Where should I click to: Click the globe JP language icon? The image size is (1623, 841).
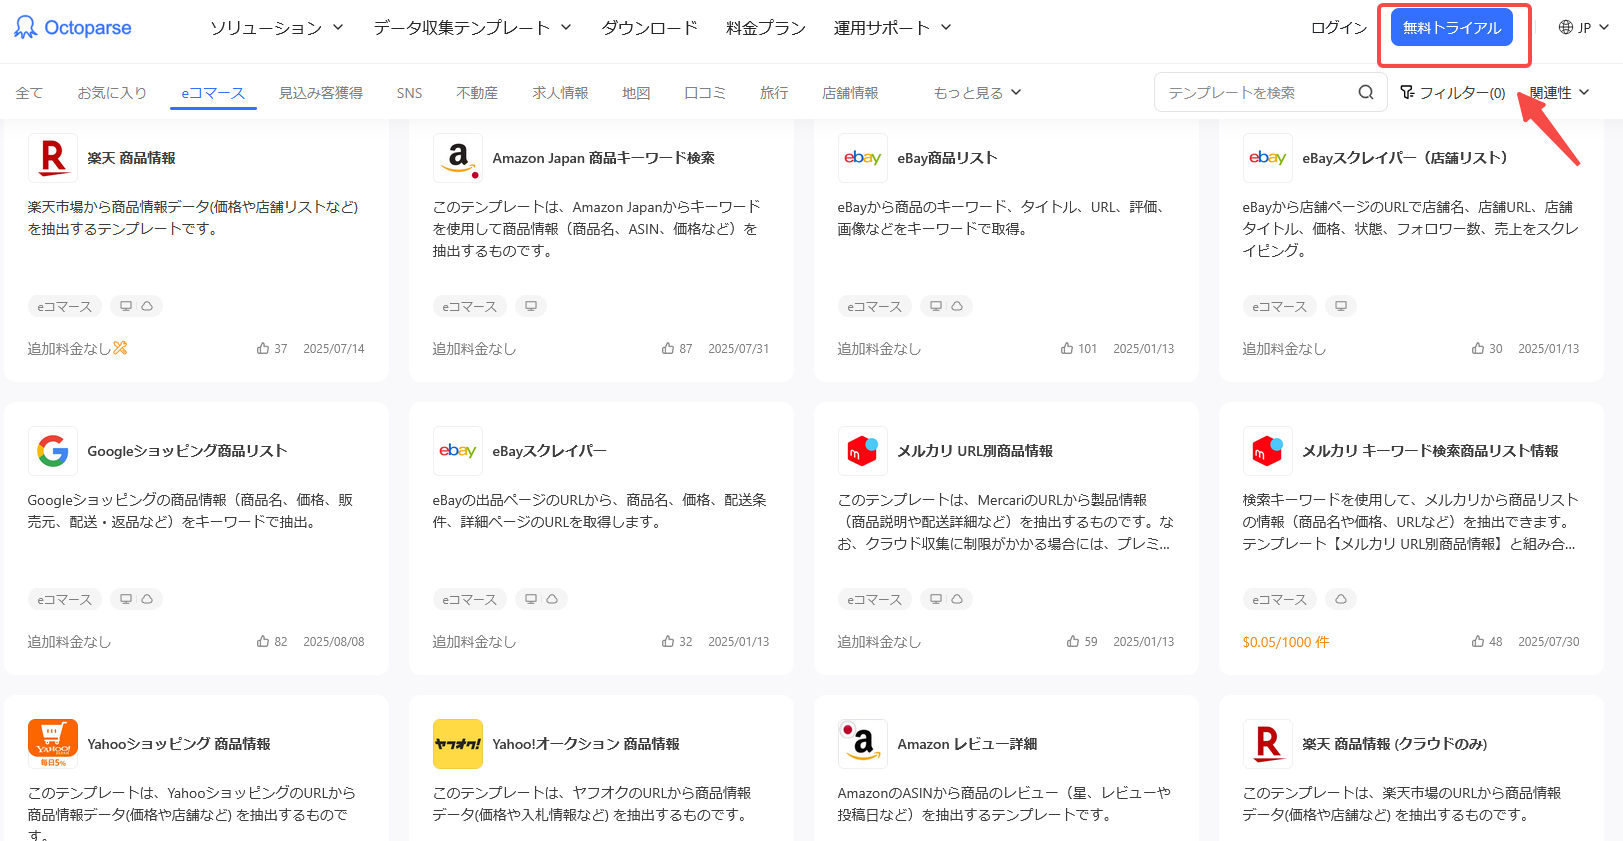(x=1566, y=28)
